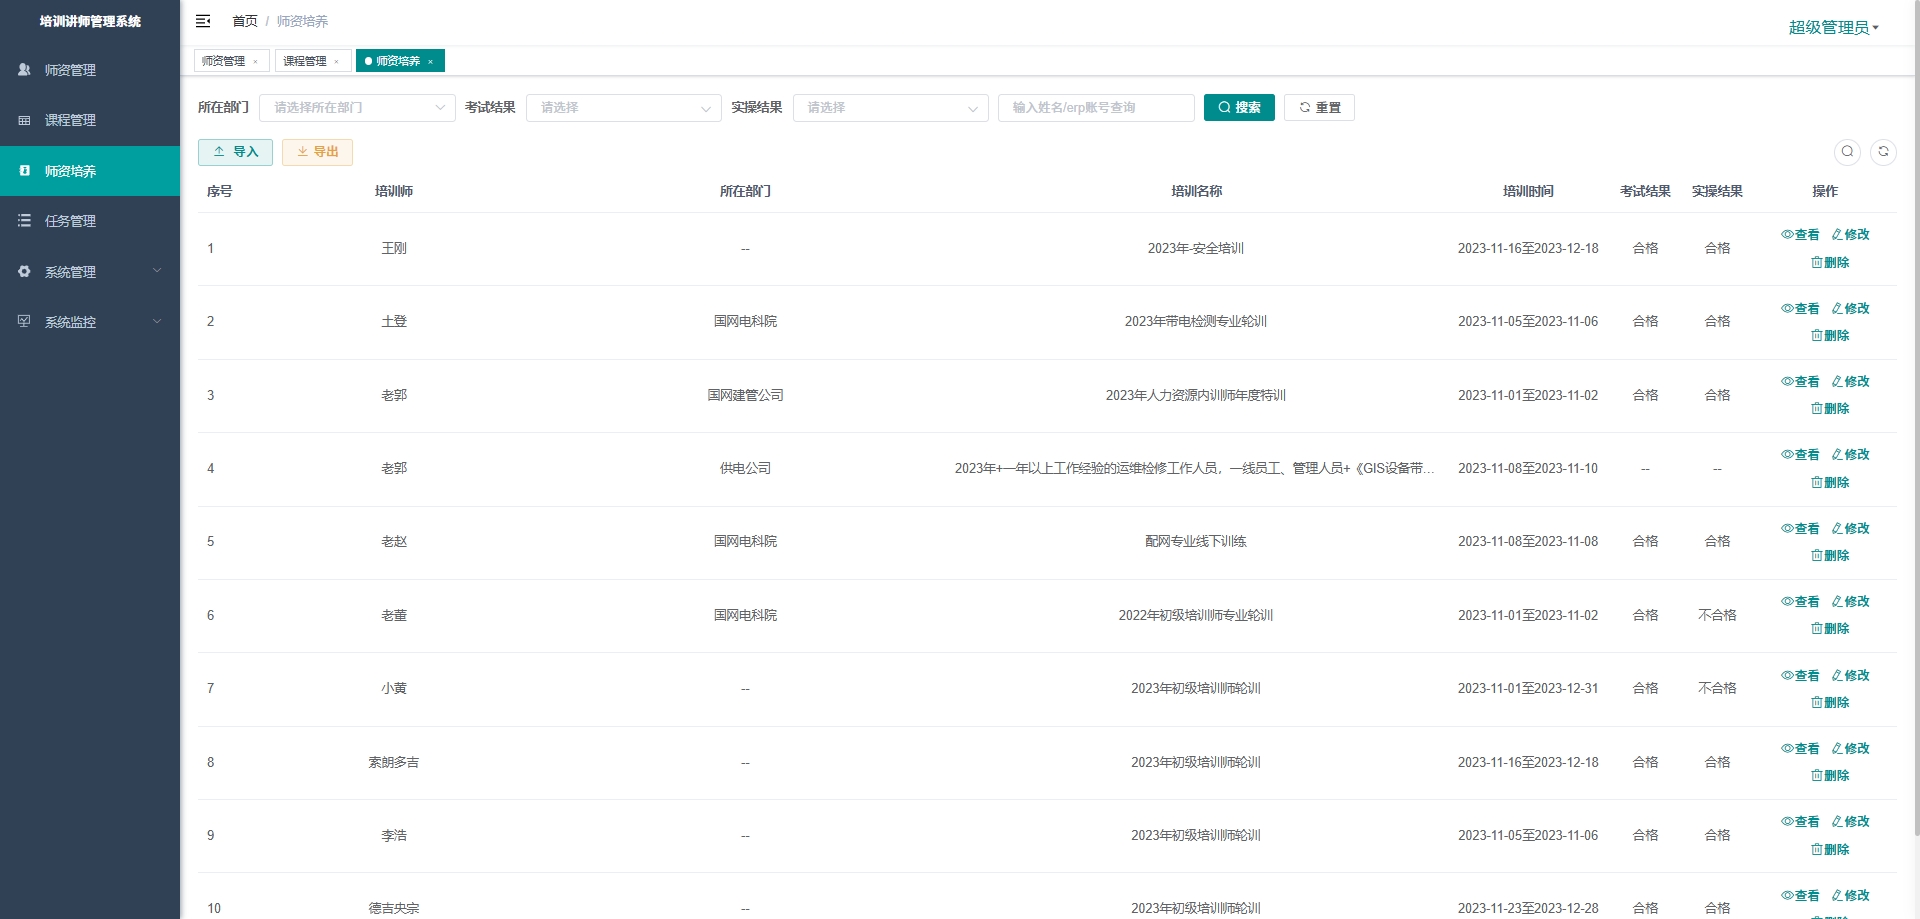View the 德吉央宗 row
The height and width of the screenshot is (919, 1920).
(x=1800, y=896)
